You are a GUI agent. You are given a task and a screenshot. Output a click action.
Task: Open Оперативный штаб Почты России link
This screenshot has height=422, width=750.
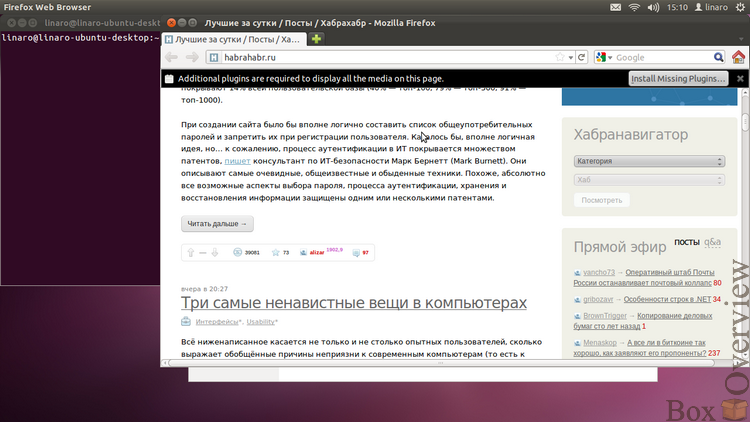[x=644, y=278]
